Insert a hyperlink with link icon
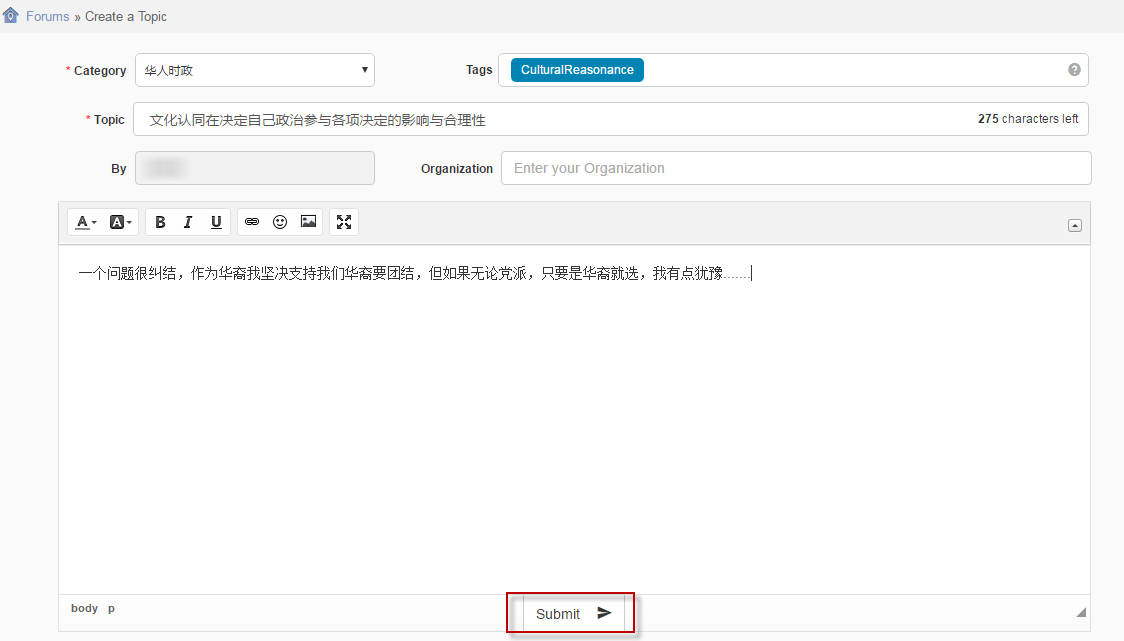 pyautogui.click(x=252, y=222)
